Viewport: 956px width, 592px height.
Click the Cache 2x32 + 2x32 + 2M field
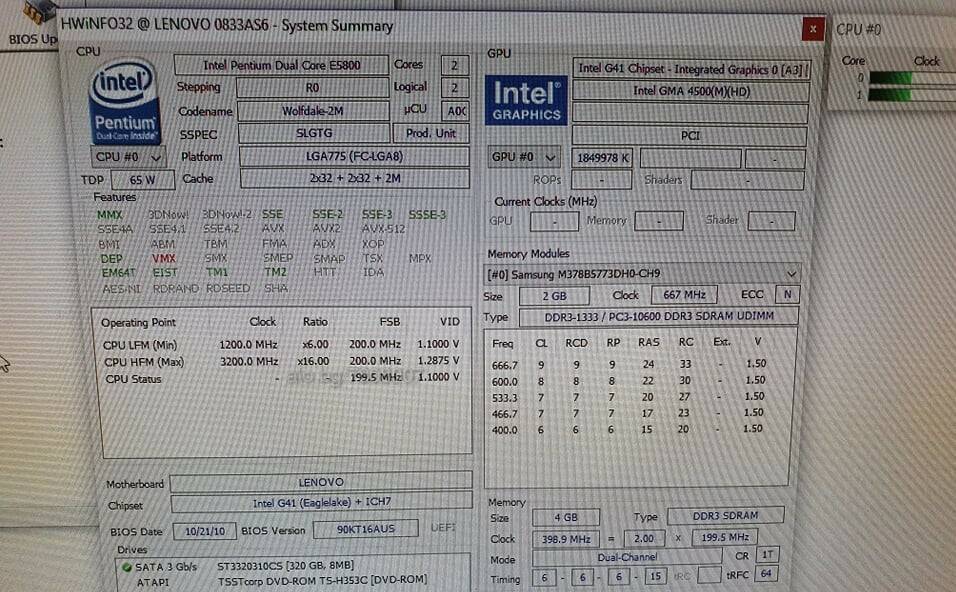tap(355, 179)
